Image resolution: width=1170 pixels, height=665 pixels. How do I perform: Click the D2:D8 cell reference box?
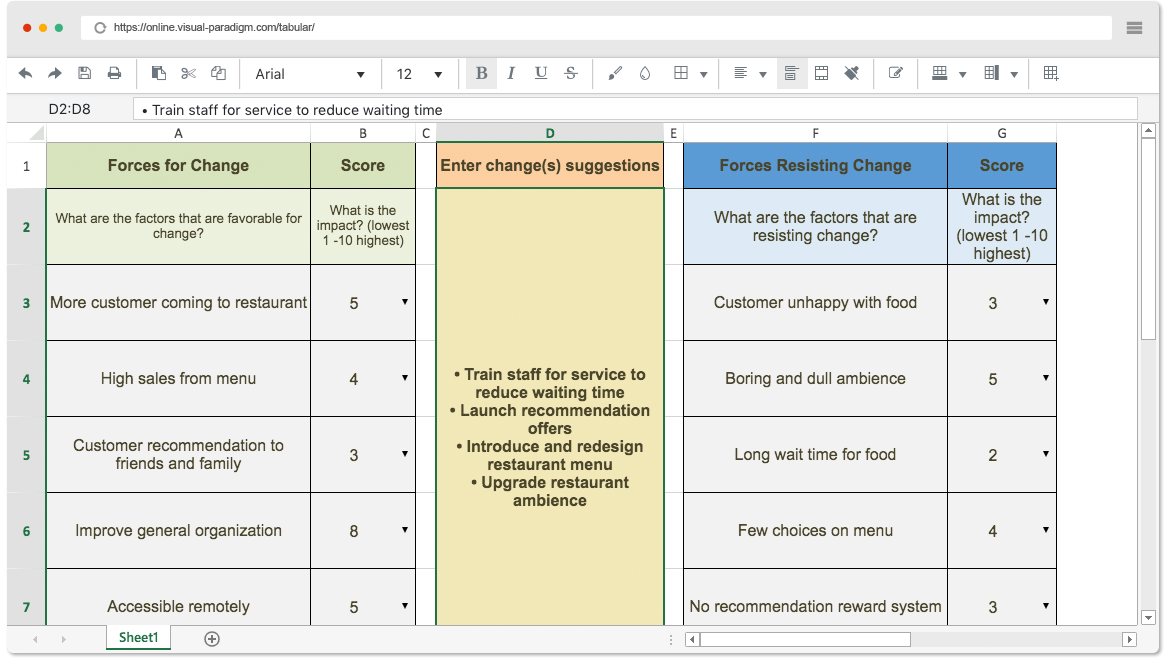69,109
